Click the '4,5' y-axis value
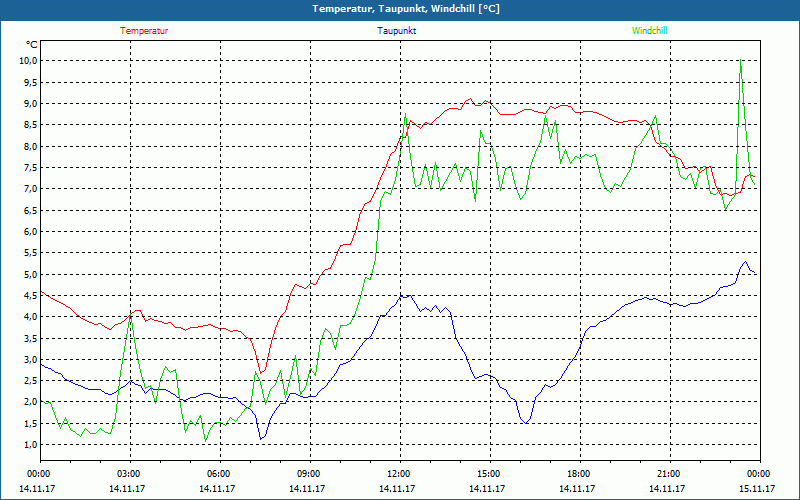 tap(31, 295)
